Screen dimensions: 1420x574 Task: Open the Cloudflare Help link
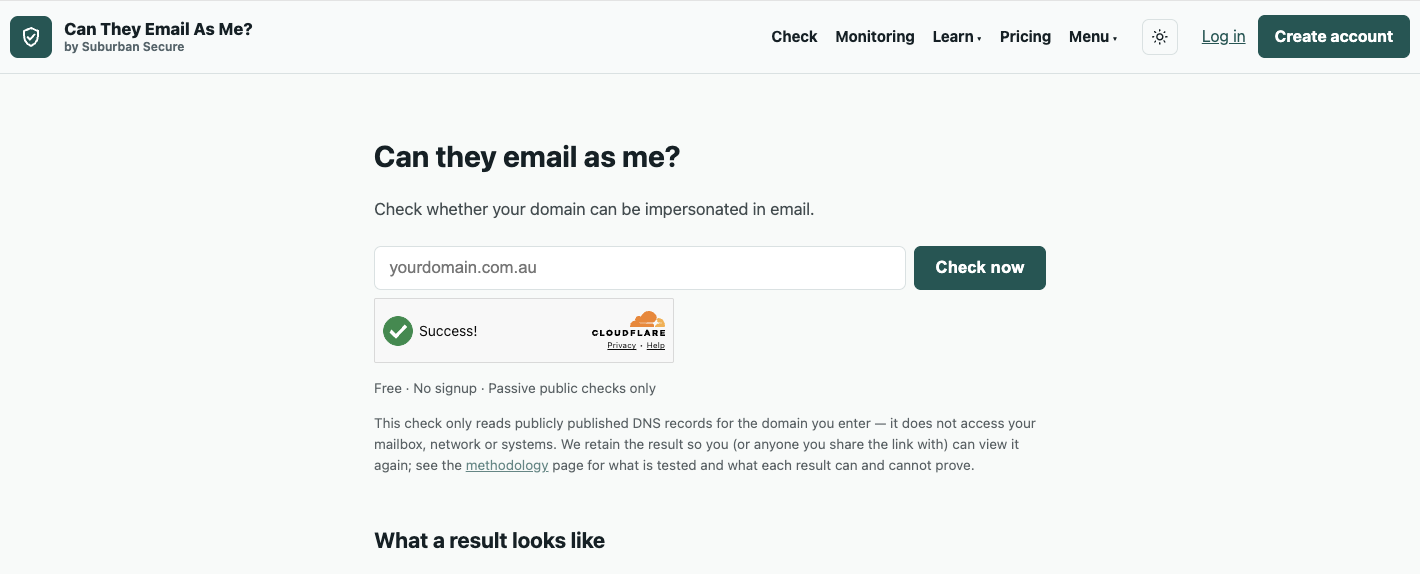pyautogui.click(x=655, y=346)
